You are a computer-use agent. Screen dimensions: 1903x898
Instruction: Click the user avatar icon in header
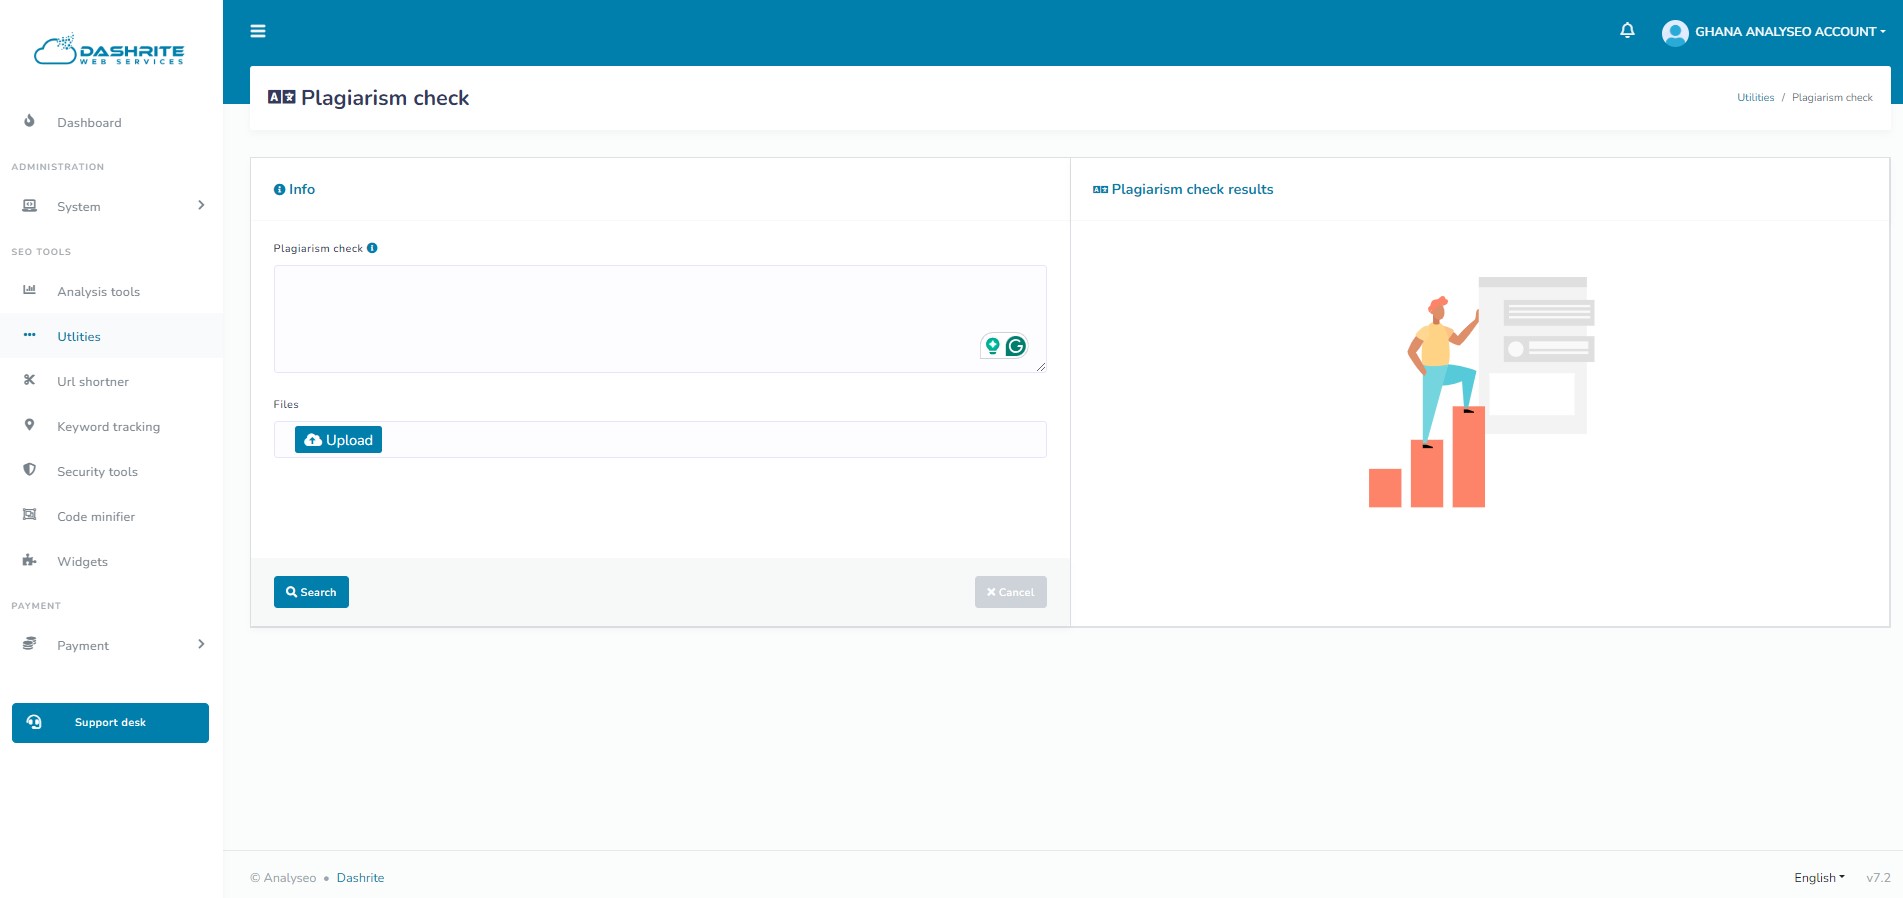coord(1675,32)
